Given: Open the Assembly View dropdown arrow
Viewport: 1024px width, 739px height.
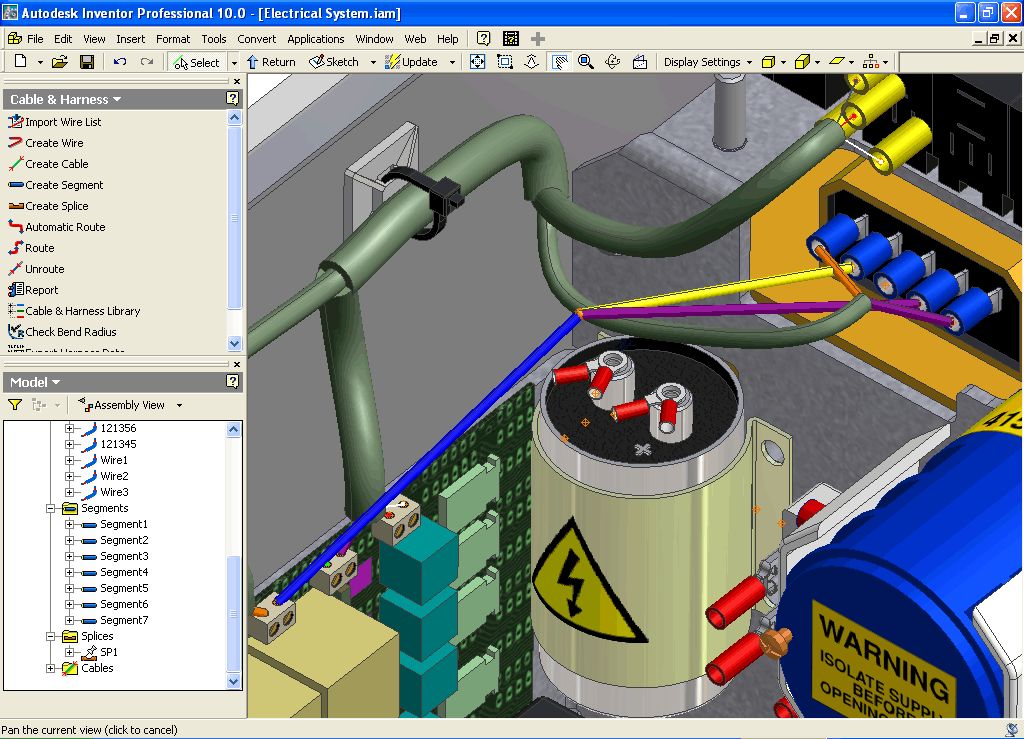Looking at the screenshot, I should 180,405.
